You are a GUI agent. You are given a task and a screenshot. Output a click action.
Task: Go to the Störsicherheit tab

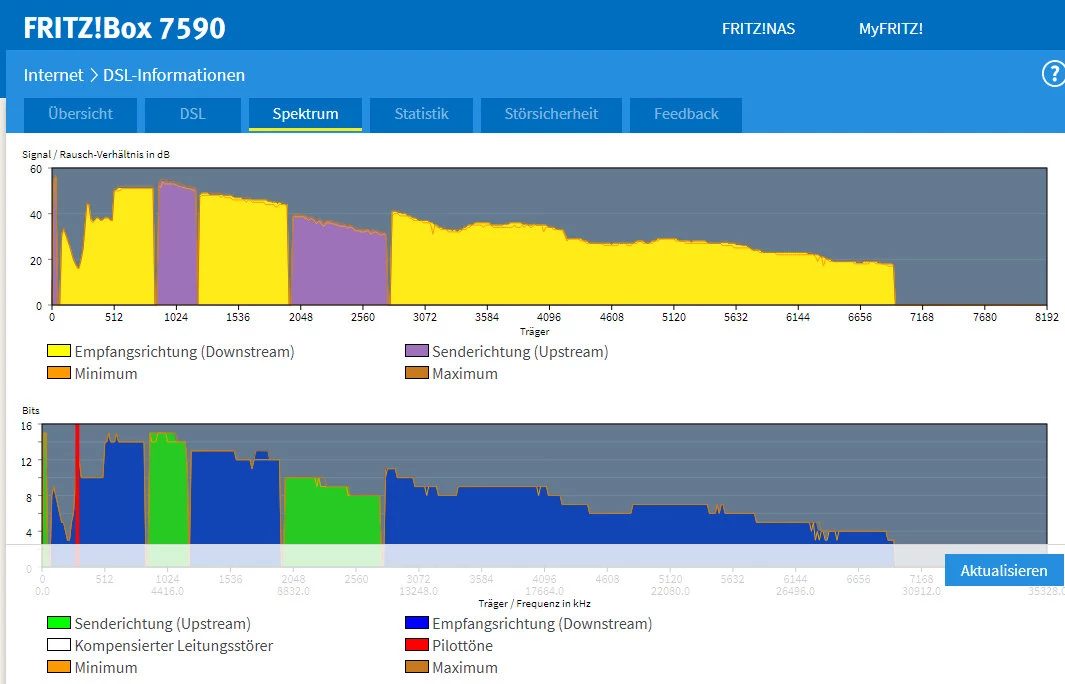click(x=551, y=114)
